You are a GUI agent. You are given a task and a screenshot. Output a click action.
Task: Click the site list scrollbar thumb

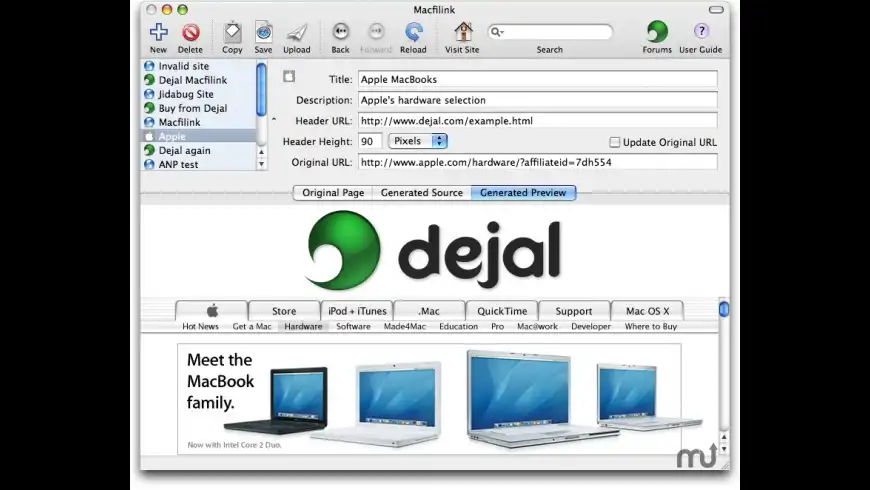pos(261,89)
